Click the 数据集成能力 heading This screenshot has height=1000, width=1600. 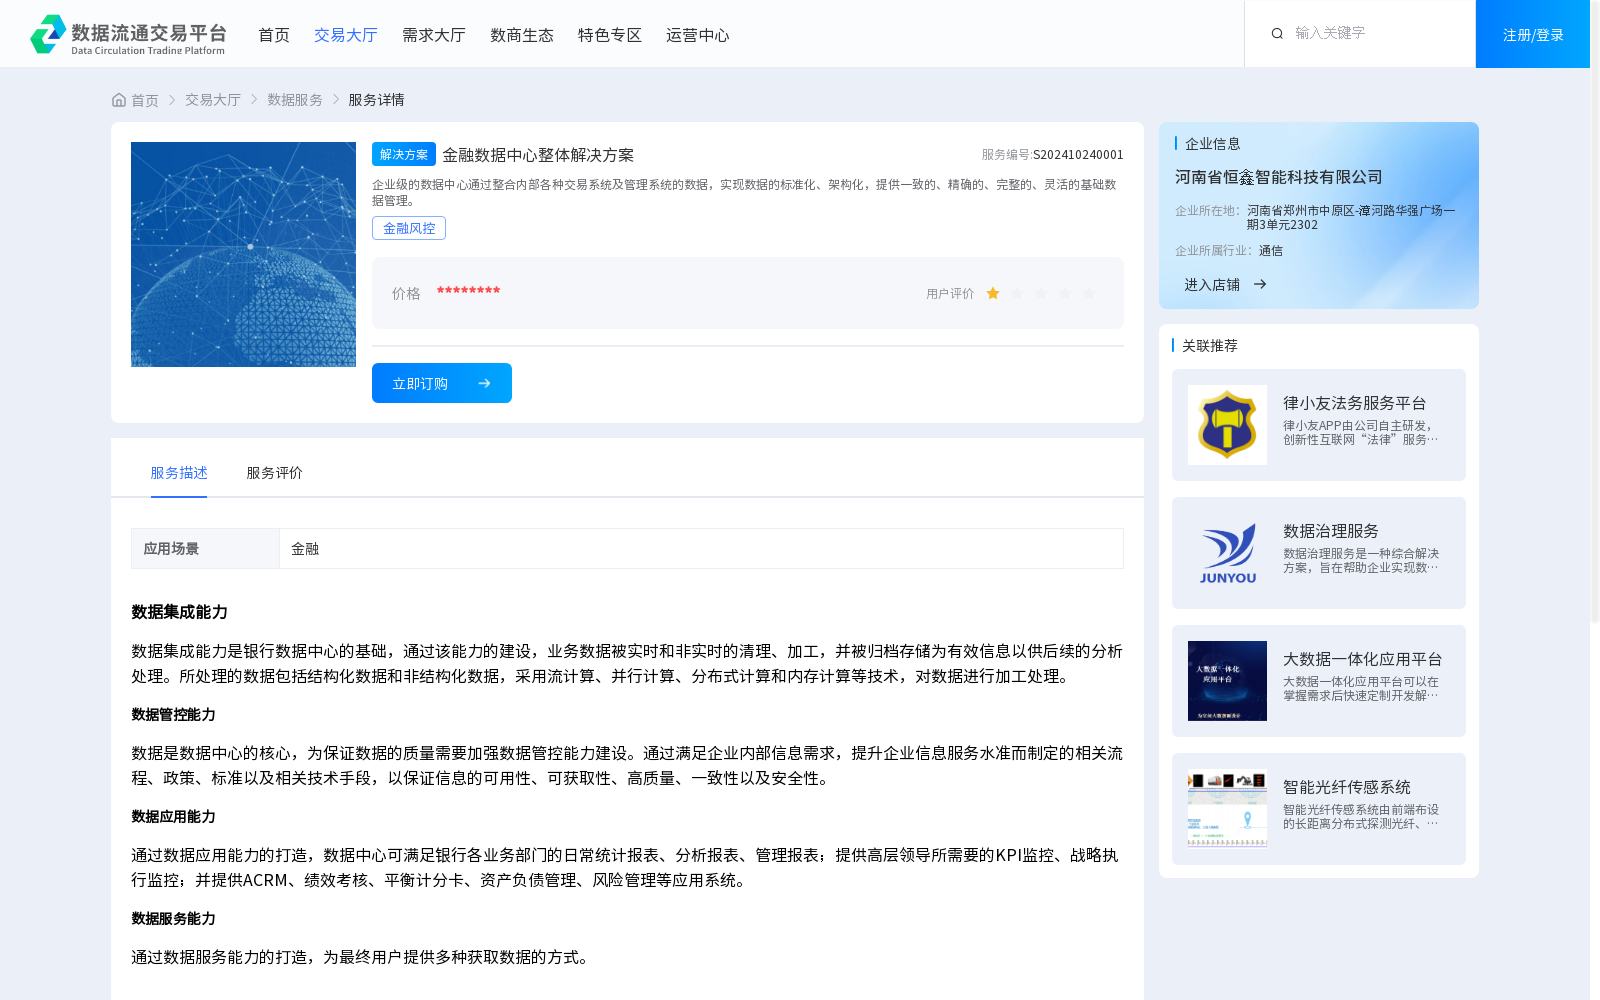(179, 612)
